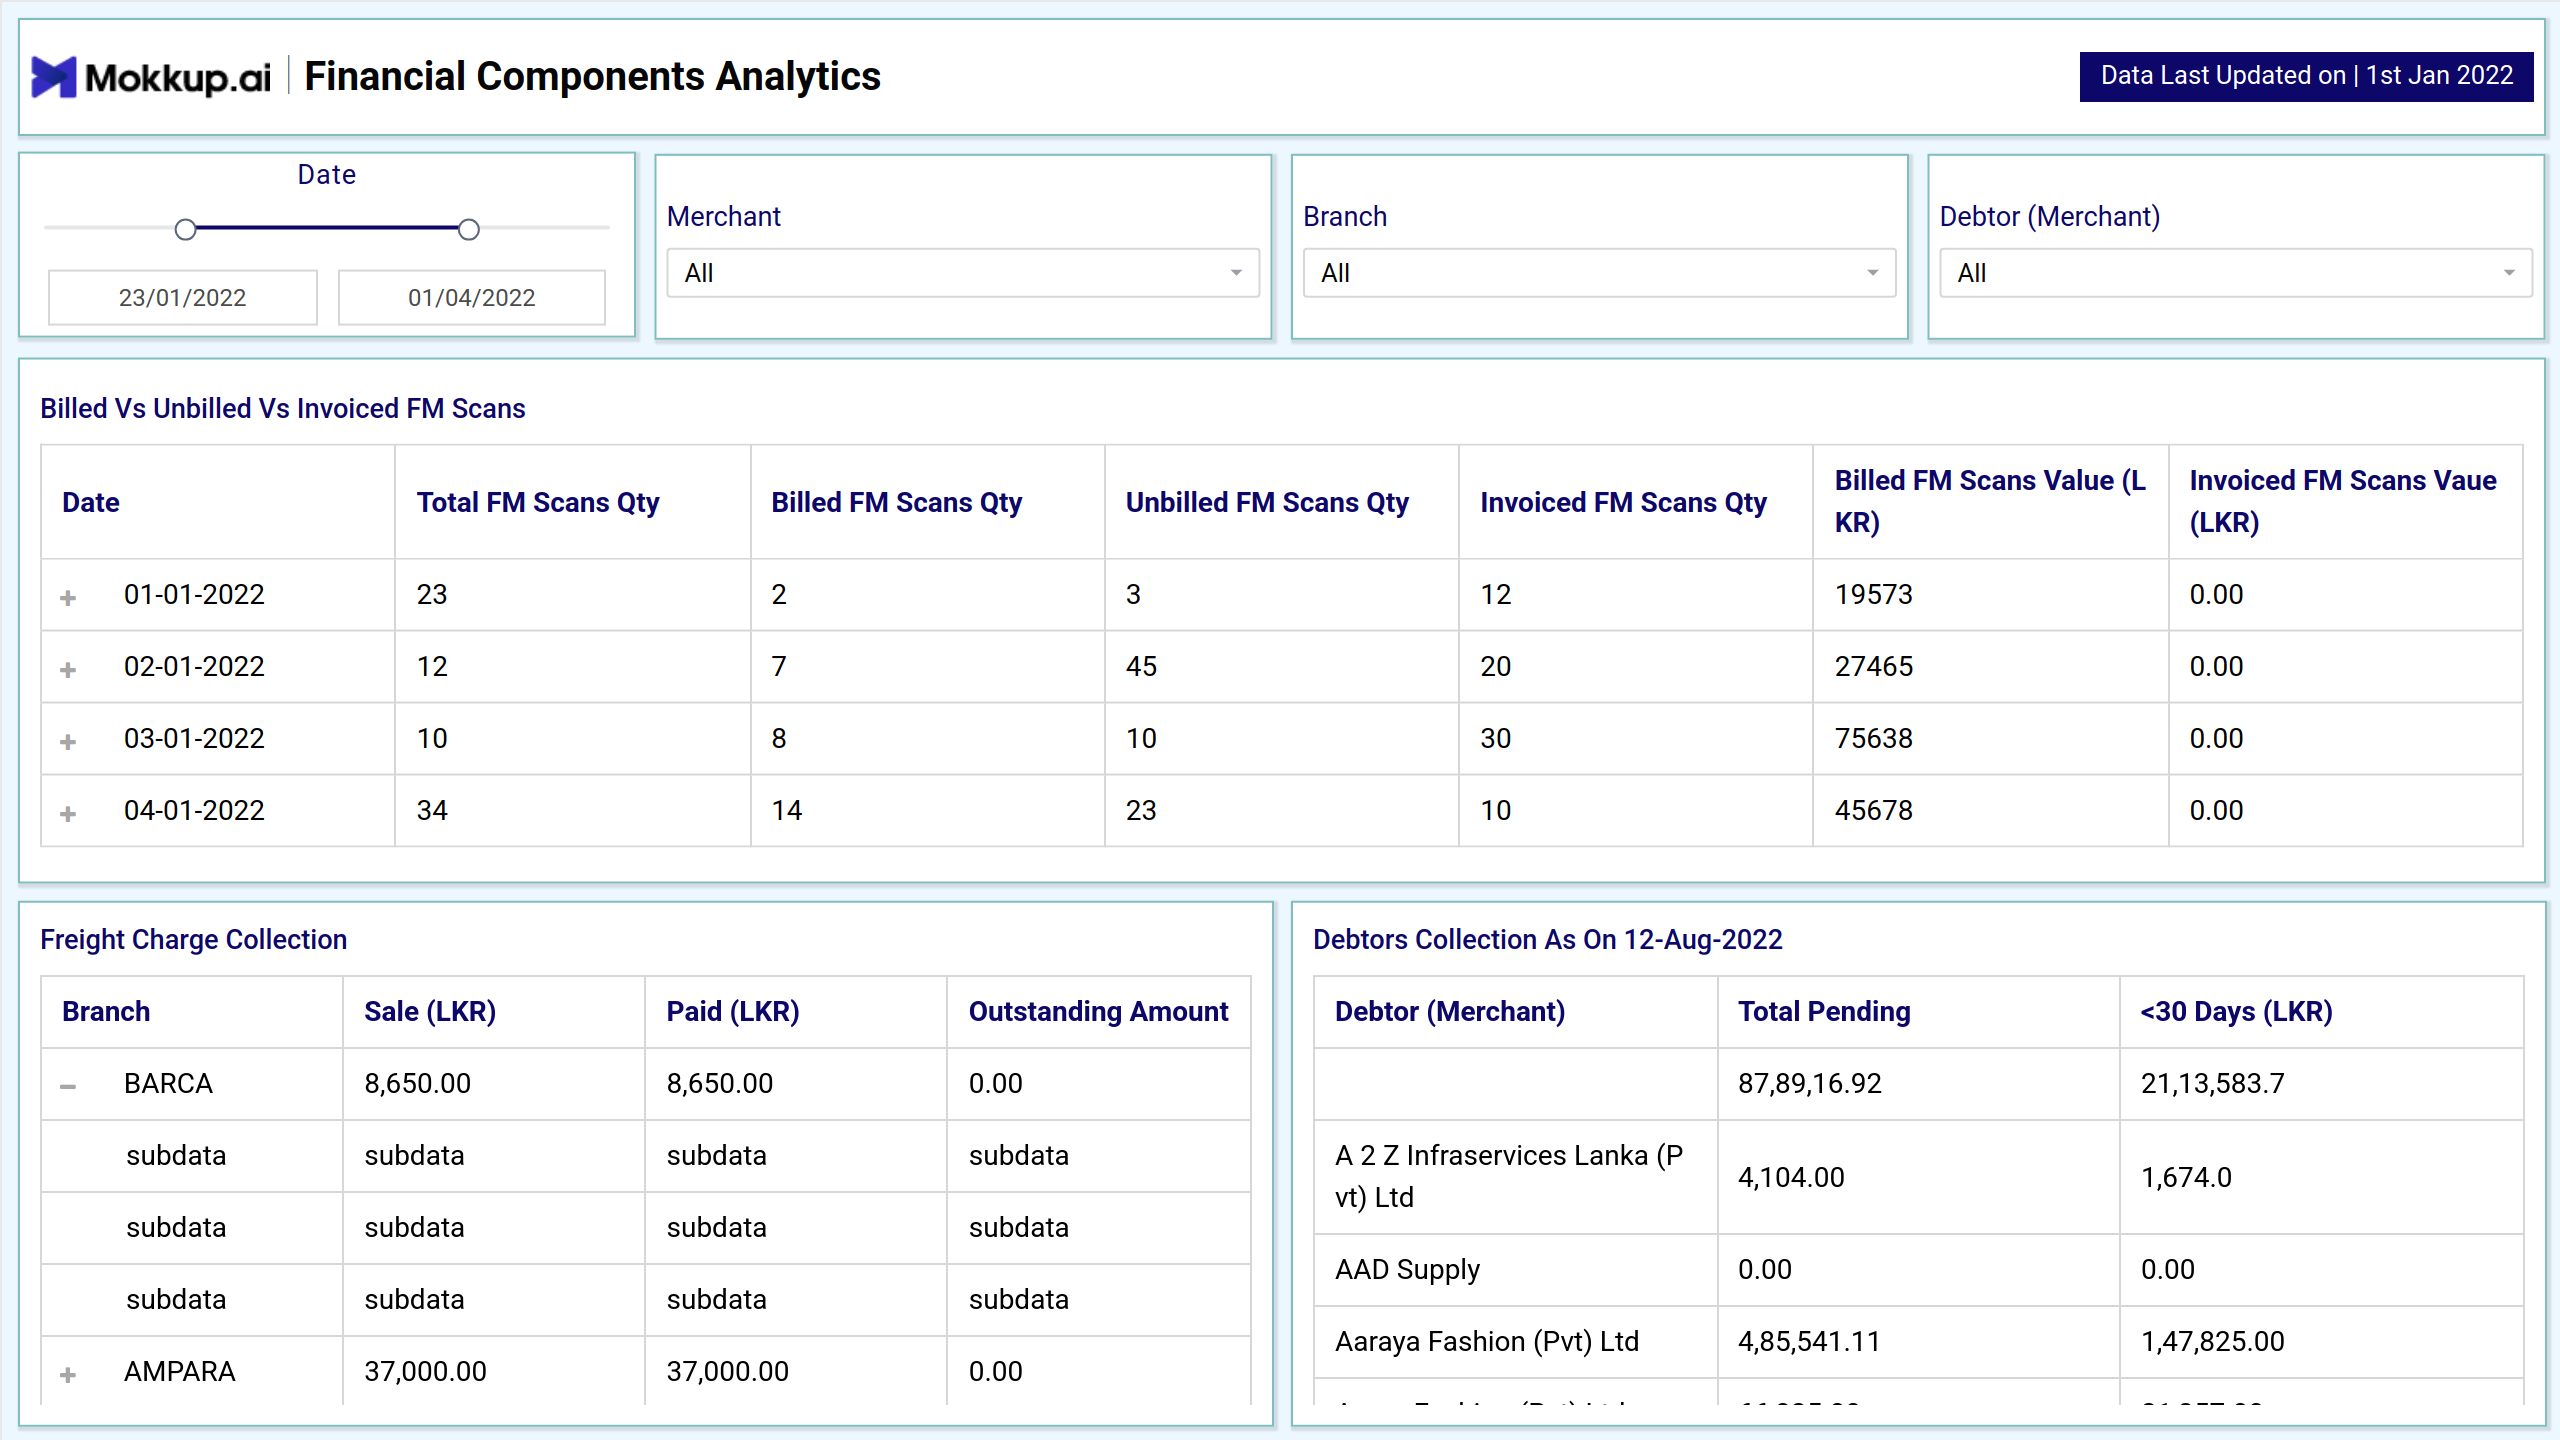The height and width of the screenshot is (1440, 2560).
Task: Click the Data Last Updated banner
Action: point(2306,76)
